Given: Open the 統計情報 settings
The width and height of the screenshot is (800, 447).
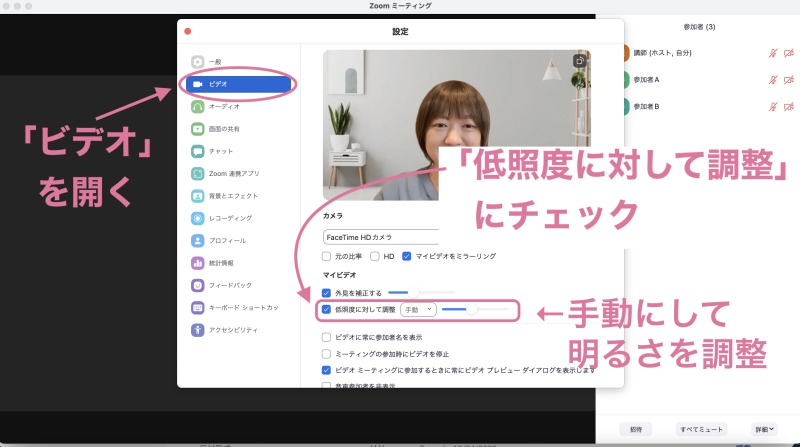Looking at the screenshot, I should [x=213, y=263].
